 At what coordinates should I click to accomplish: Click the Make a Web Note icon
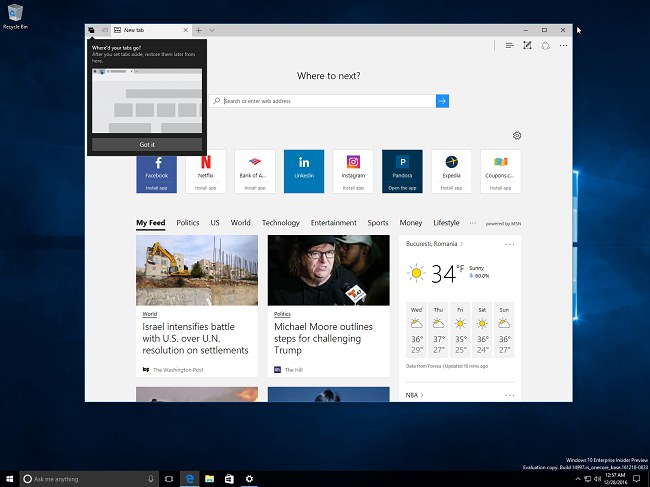[x=527, y=46]
